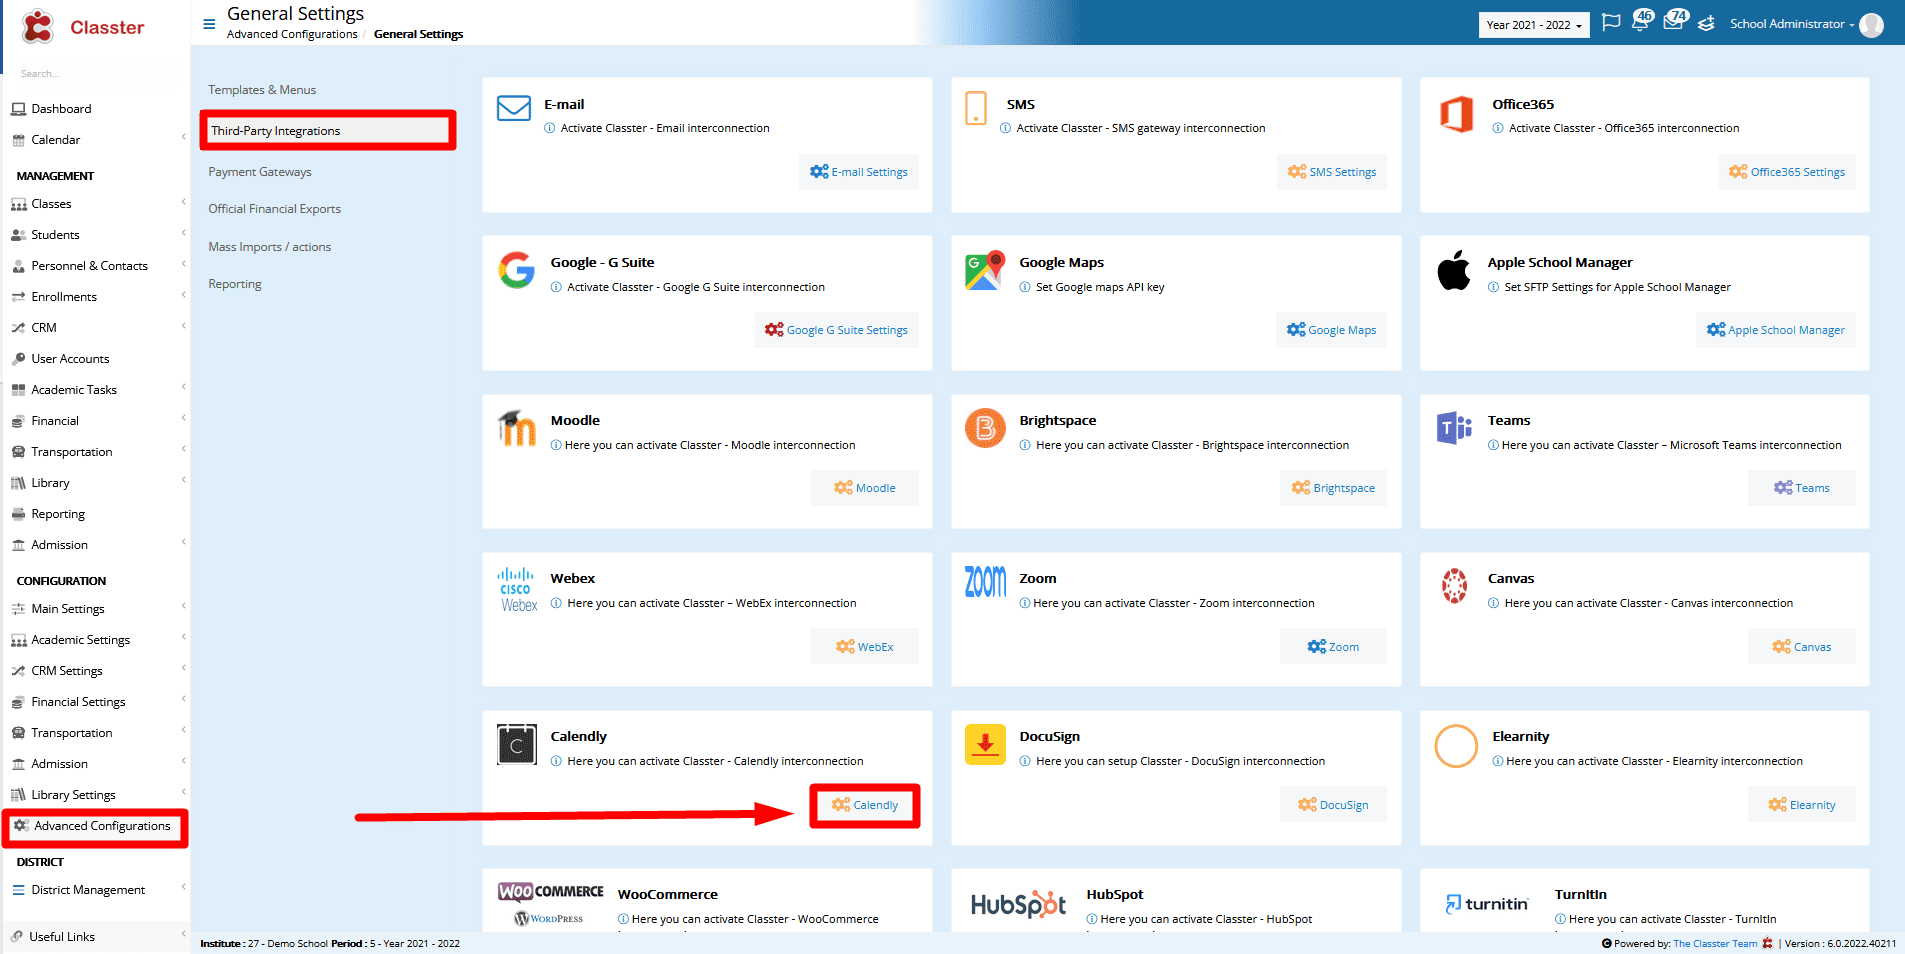Click the WooCommerce logo
Viewport: 1905px width, 954px height.
[x=551, y=903]
